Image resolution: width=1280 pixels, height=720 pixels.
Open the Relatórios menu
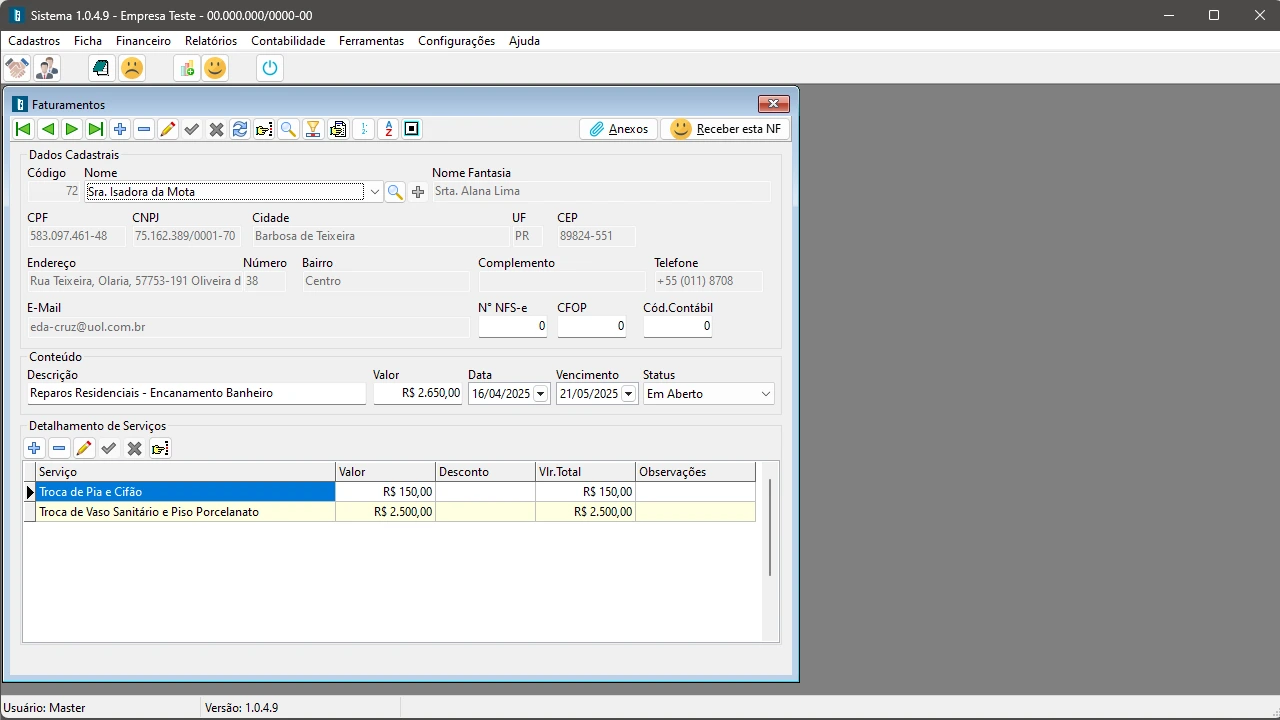(211, 41)
